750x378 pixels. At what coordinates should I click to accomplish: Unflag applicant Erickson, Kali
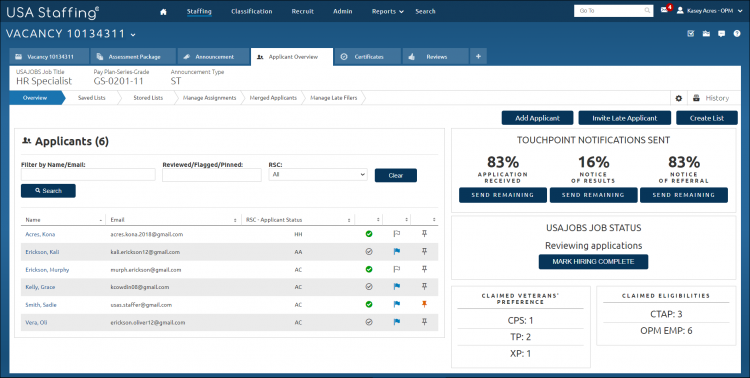pyautogui.click(x=397, y=251)
